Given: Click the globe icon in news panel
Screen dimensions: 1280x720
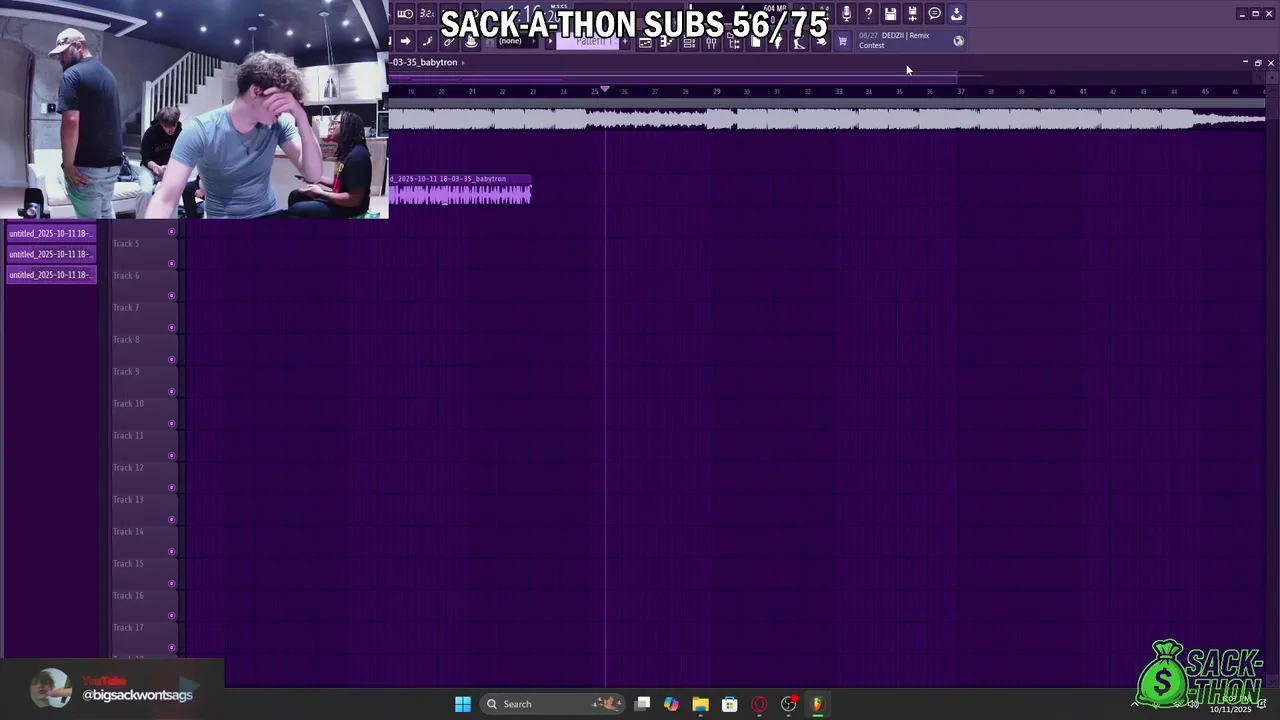Looking at the screenshot, I should click(x=958, y=41).
